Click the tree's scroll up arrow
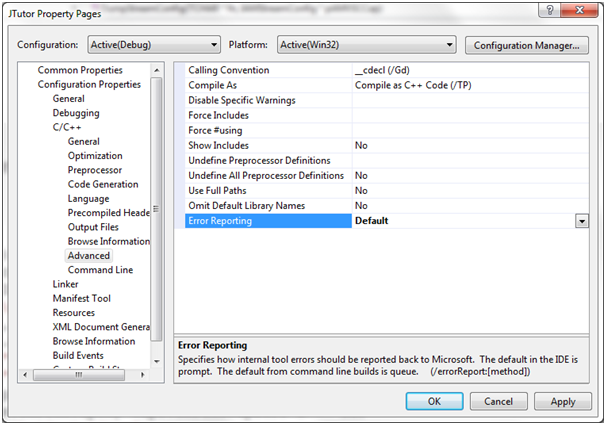The width and height of the screenshot is (606, 425). [157, 70]
